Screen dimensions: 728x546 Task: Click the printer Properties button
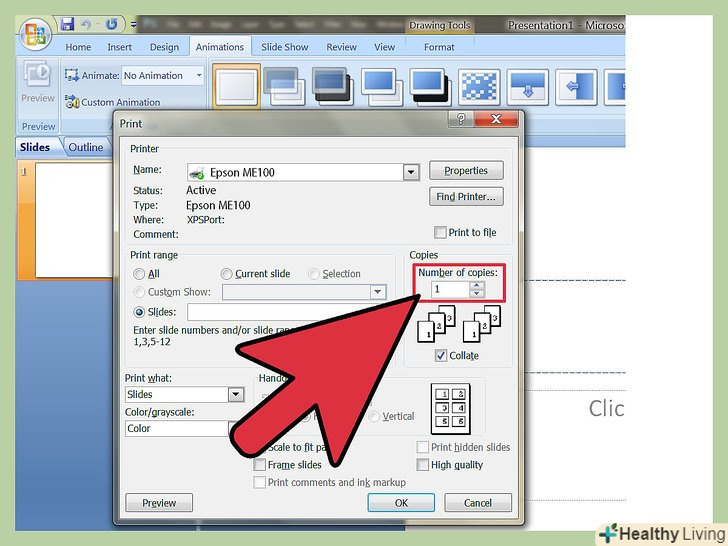[x=466, y=170]
